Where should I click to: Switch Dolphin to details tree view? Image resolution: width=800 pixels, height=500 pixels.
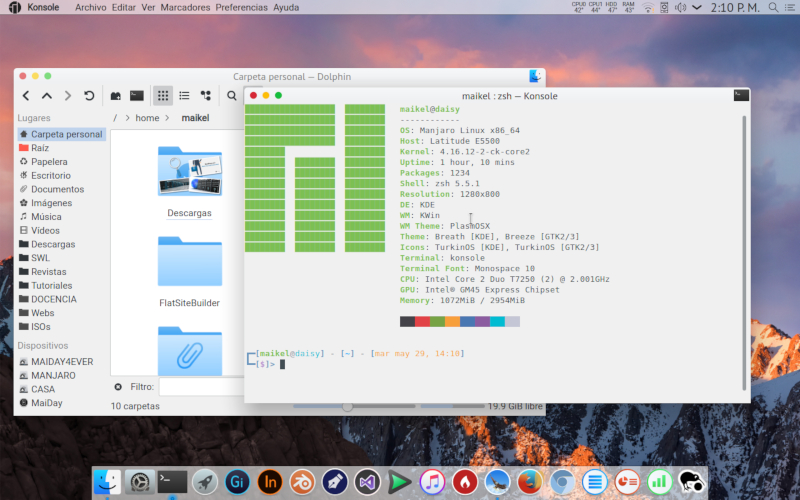pyautogui.click(x=206, y=95)
